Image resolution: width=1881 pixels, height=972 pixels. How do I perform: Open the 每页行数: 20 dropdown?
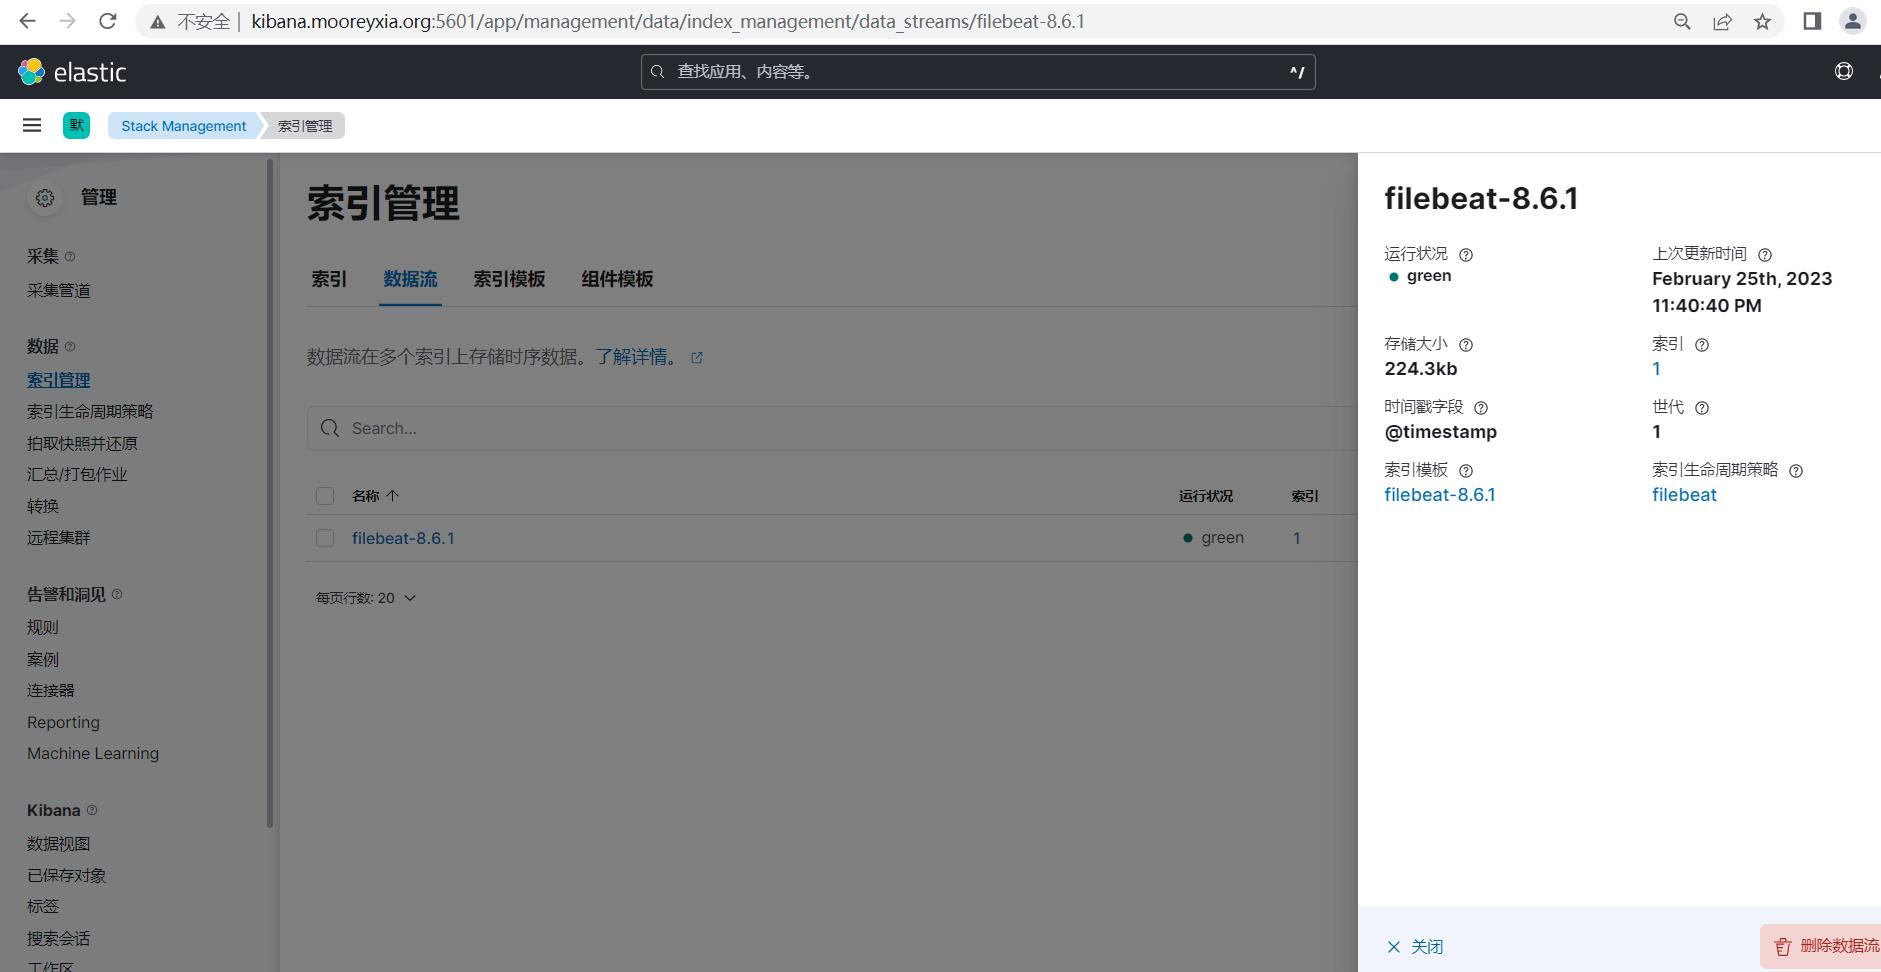[x=366, y=598]
